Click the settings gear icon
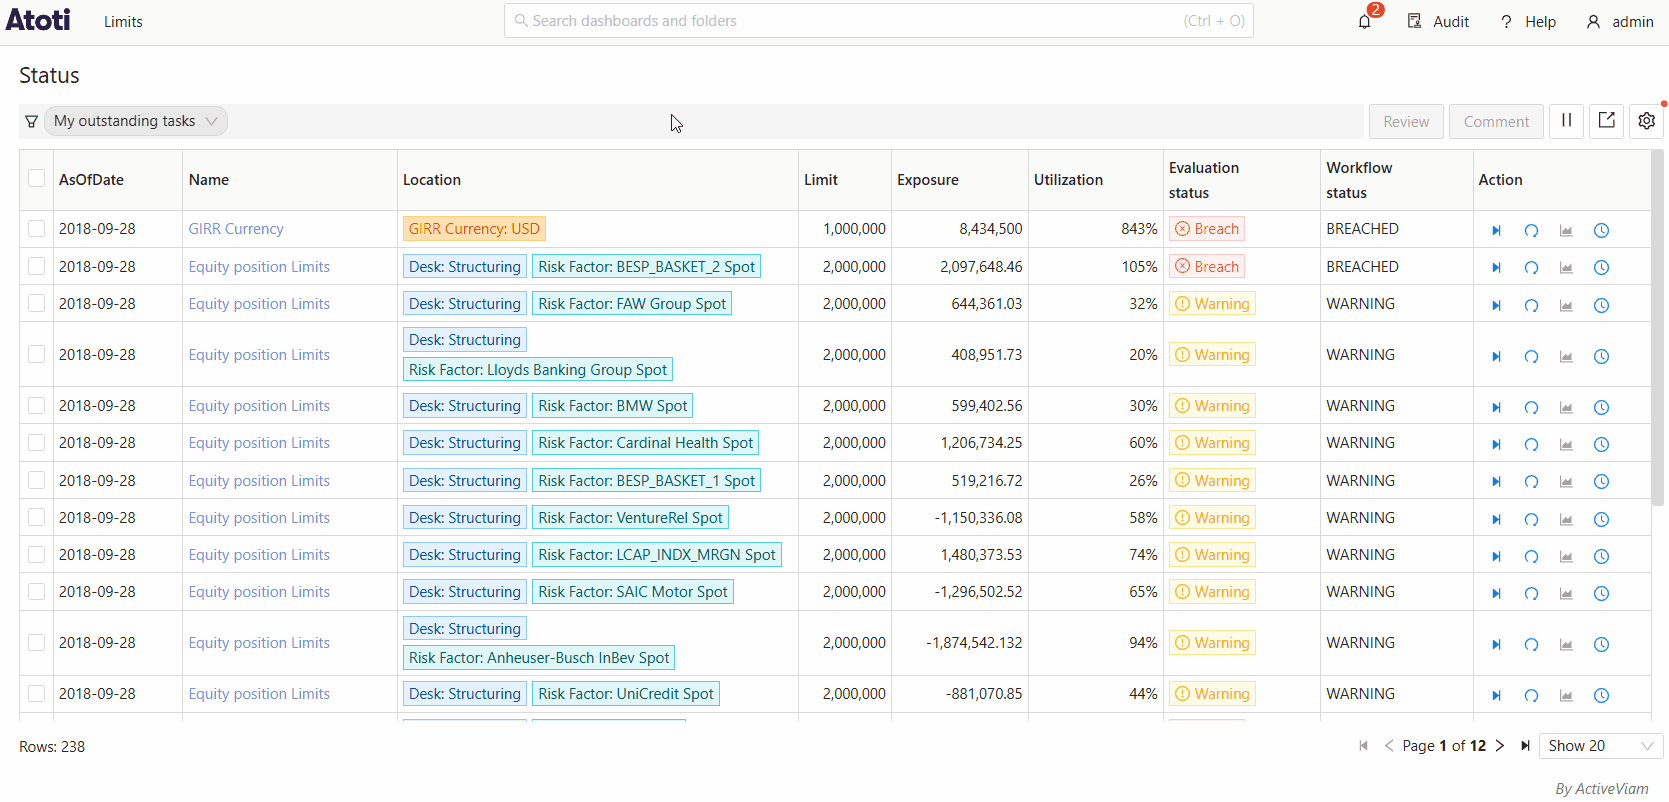The width and height of the screenshot is (1669, 802). point(1646,121)
